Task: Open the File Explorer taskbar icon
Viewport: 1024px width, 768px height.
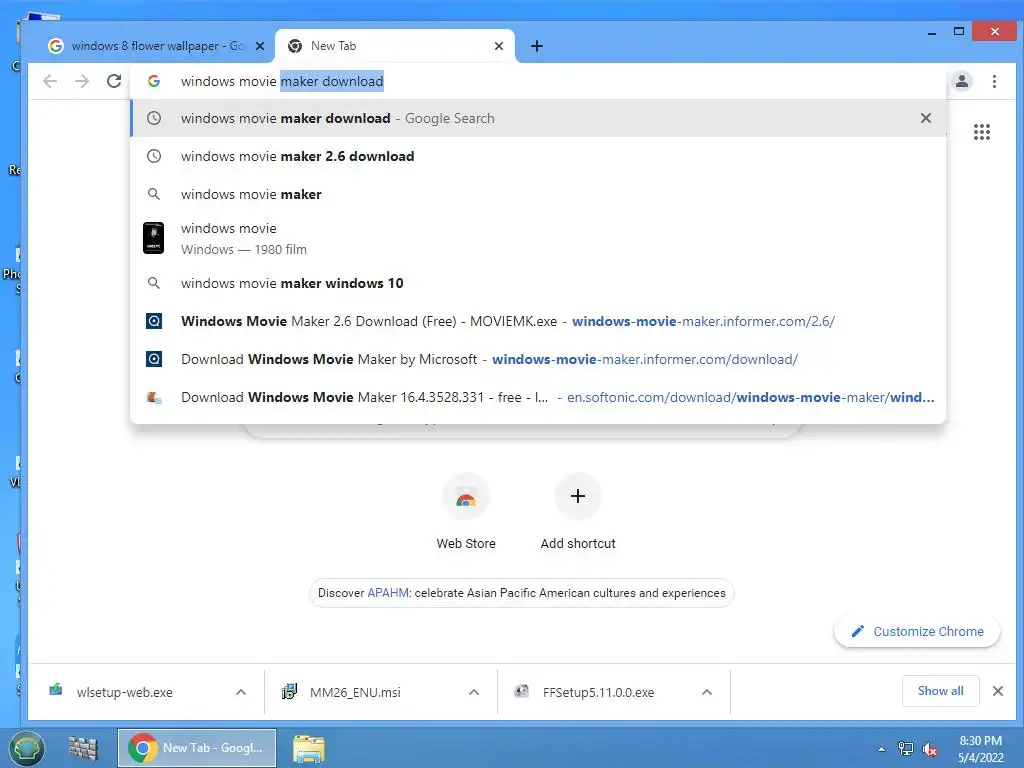Action: 309,748
